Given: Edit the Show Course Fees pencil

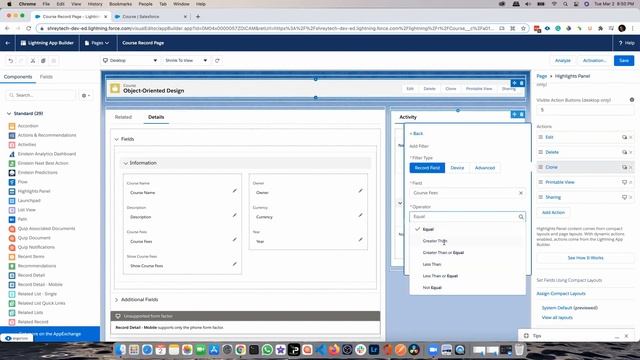Looking at the screenshot, I should click(234, 264).
